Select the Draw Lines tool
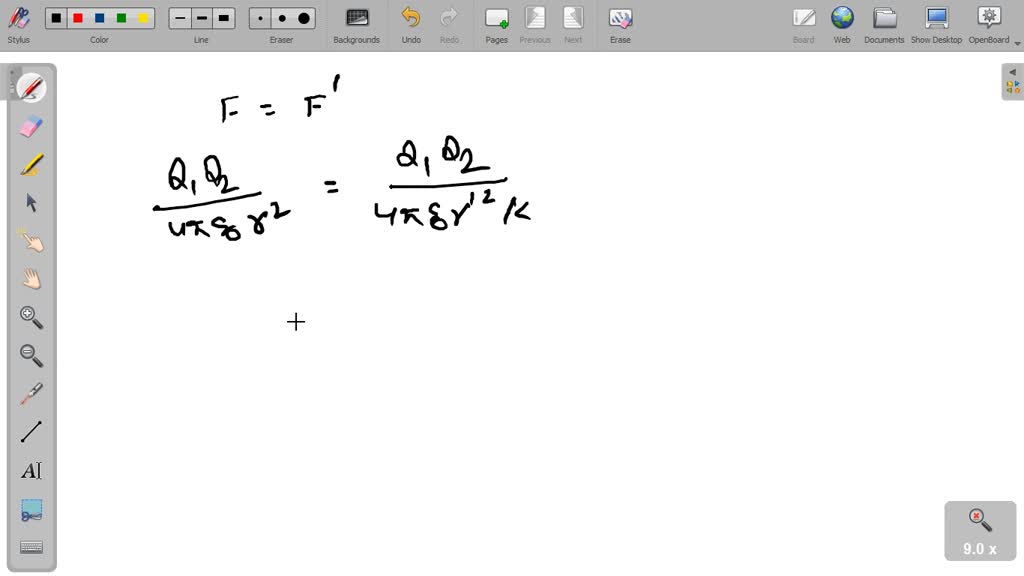This screenshot has height=576, width=1024. click(x=30, y=432)
